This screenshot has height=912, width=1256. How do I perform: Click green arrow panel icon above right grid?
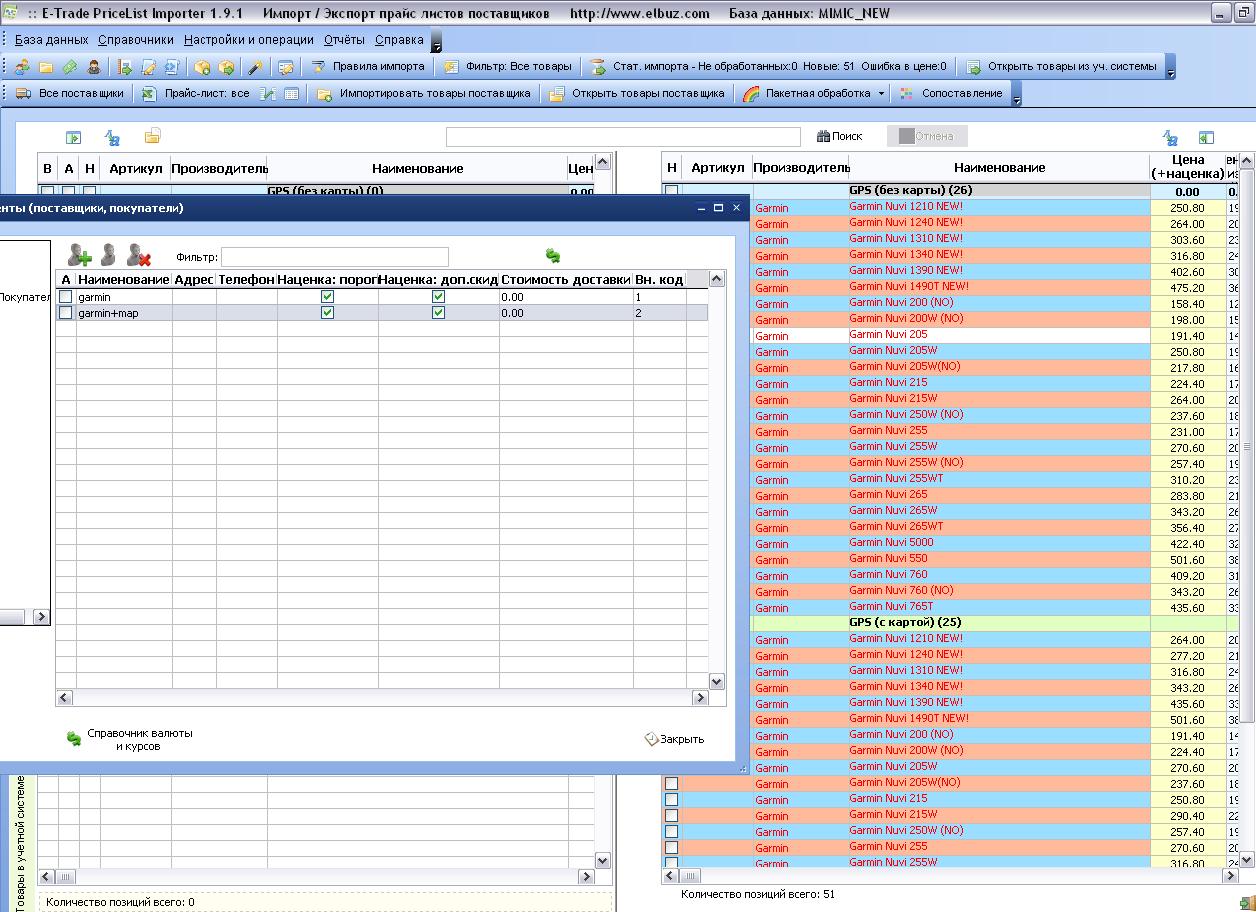(x=1206, y=137)
